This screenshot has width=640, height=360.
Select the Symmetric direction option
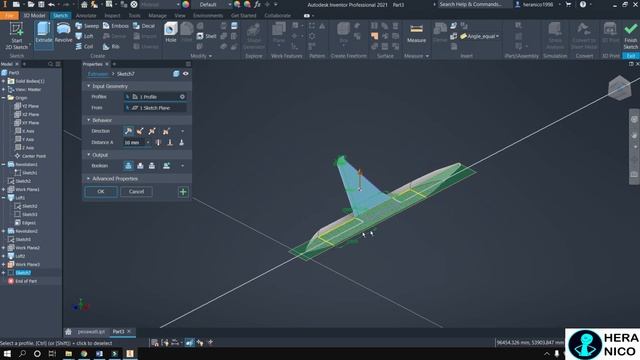[x=152, y=131]
